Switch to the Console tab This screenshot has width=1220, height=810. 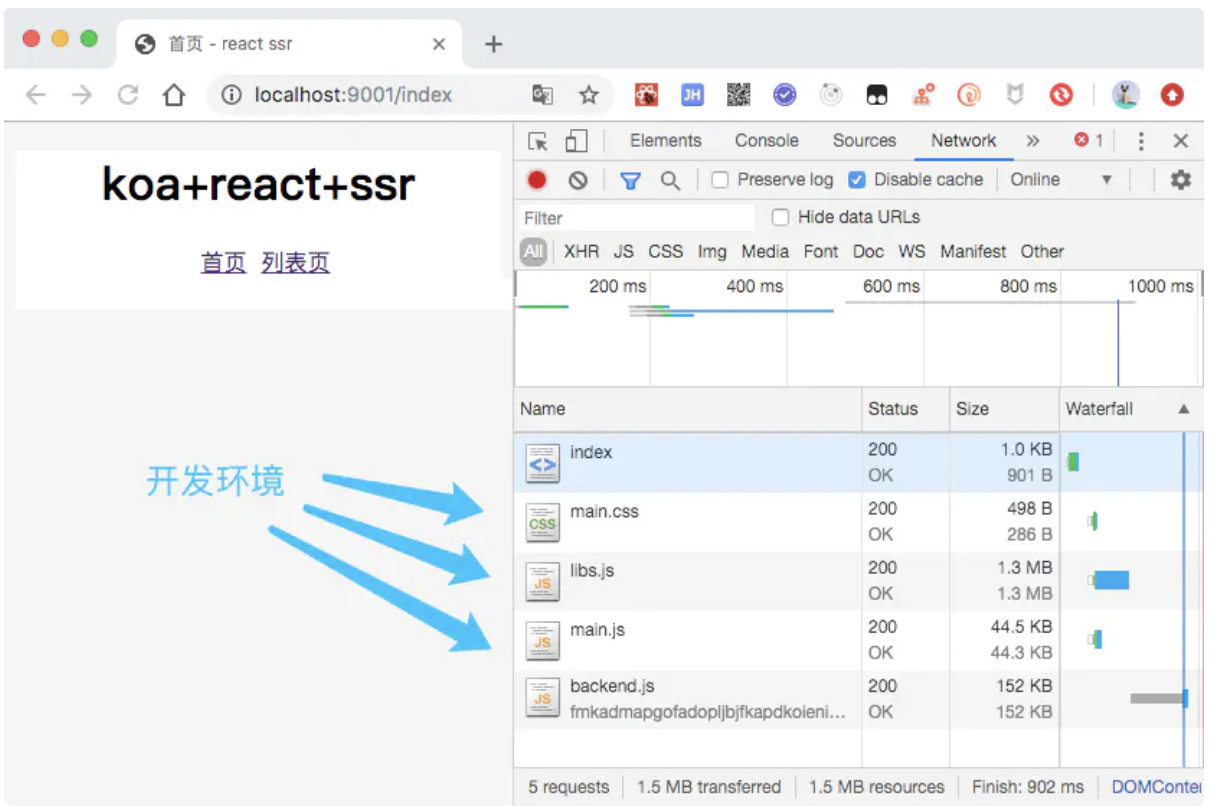point(766,141)
